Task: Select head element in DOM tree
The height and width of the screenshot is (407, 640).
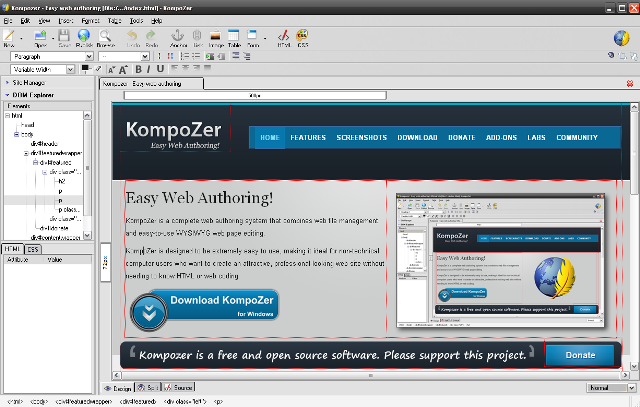Action: tap(28, 125)
